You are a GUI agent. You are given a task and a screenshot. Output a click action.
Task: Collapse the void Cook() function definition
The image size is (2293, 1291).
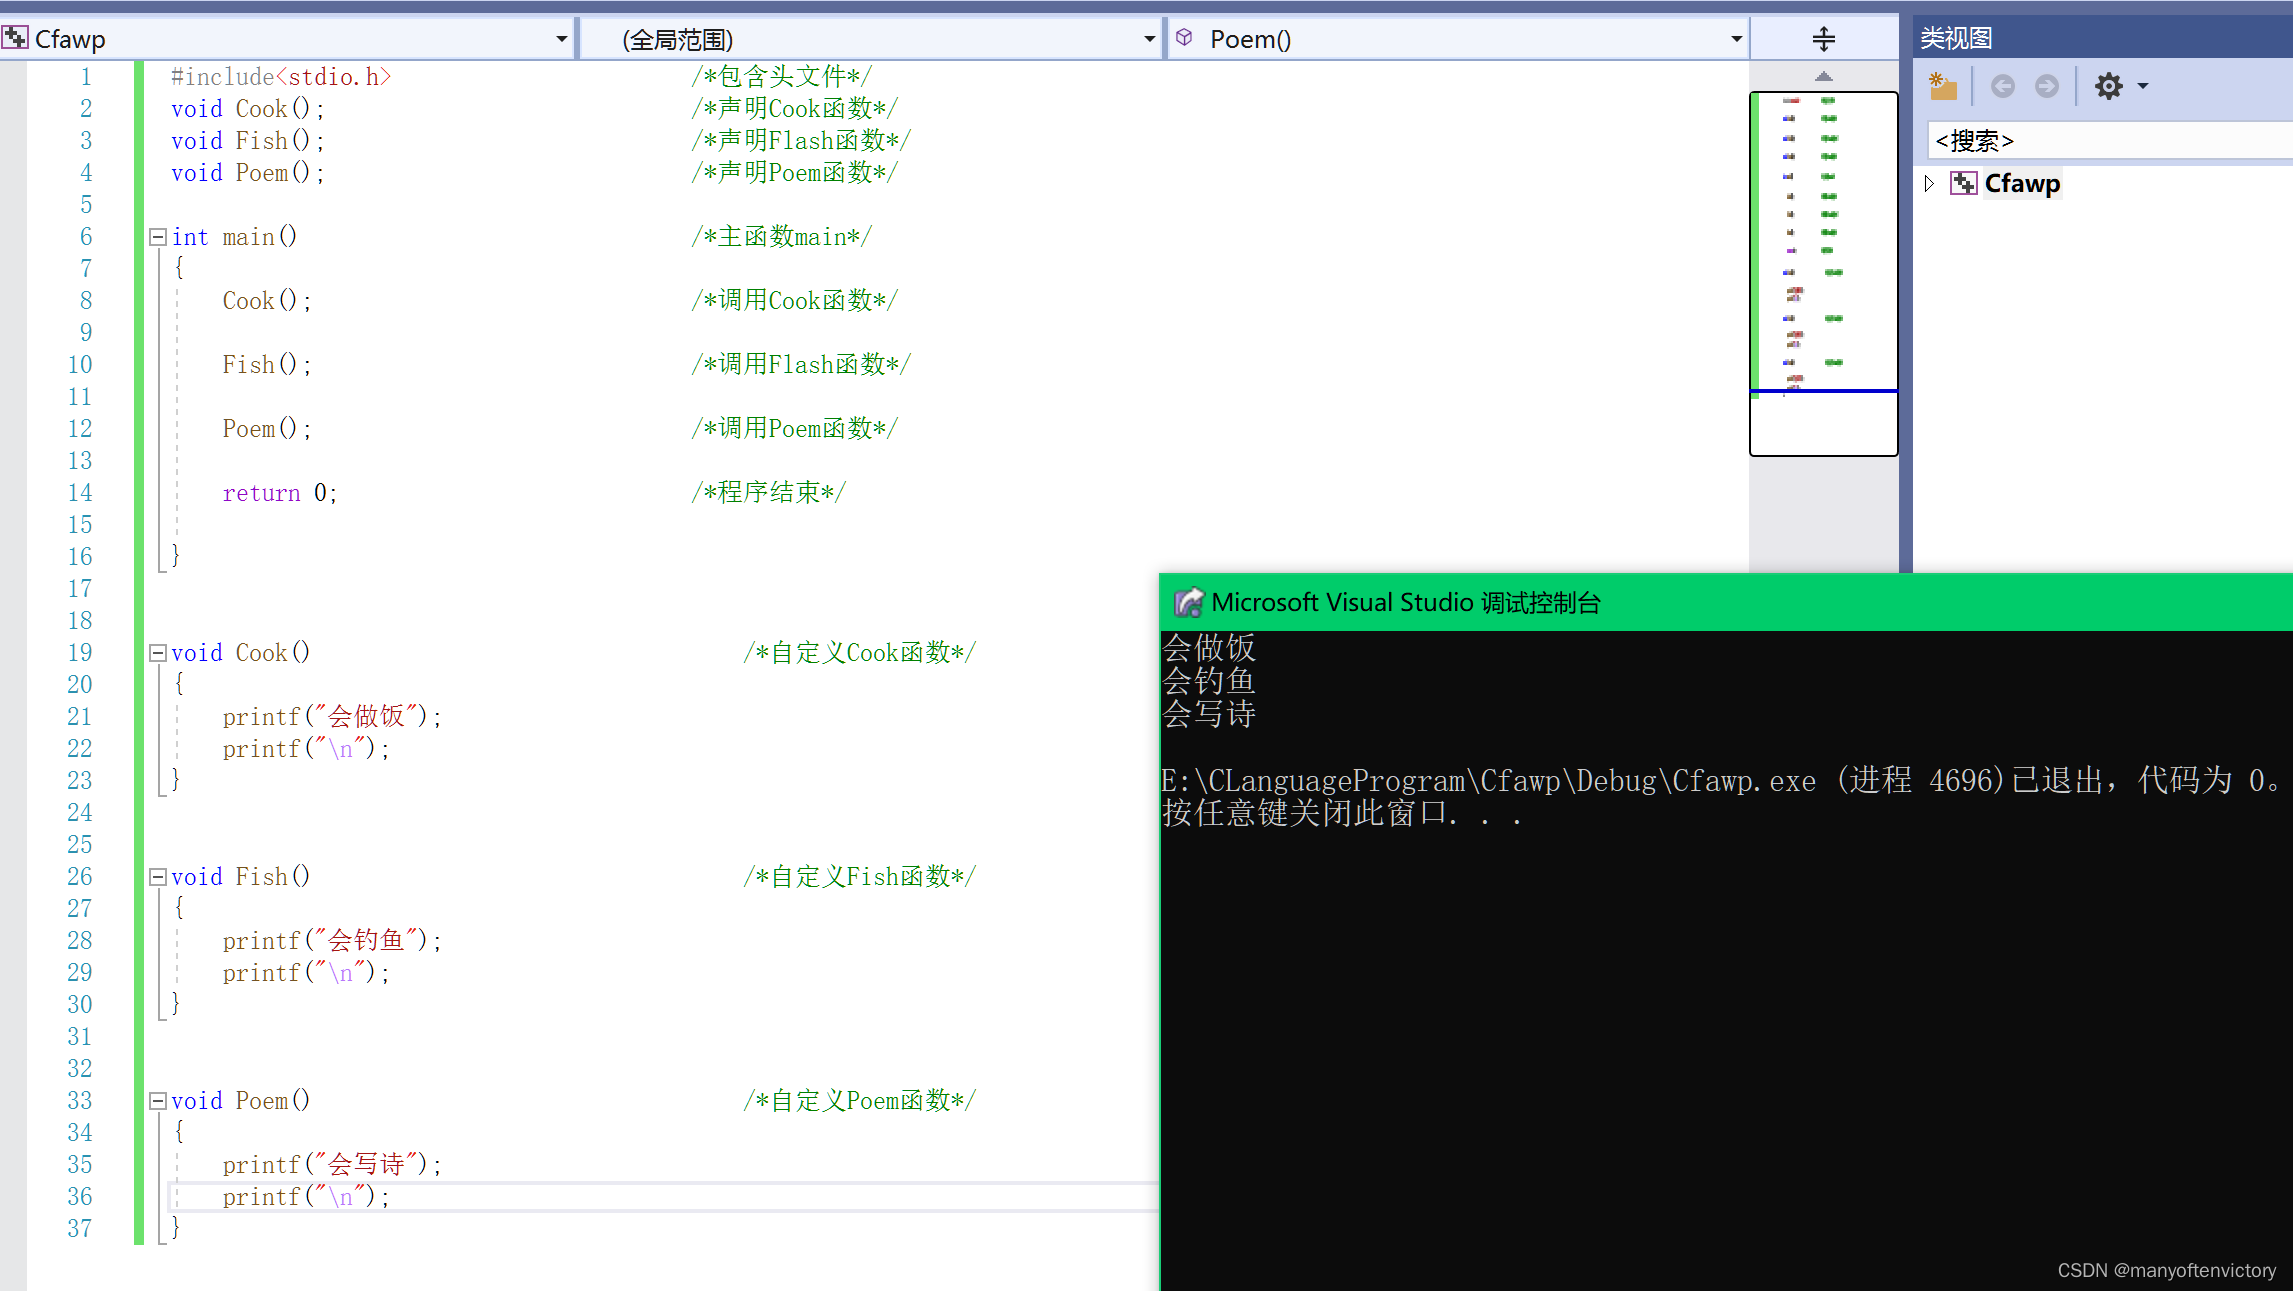coord(158,653)
